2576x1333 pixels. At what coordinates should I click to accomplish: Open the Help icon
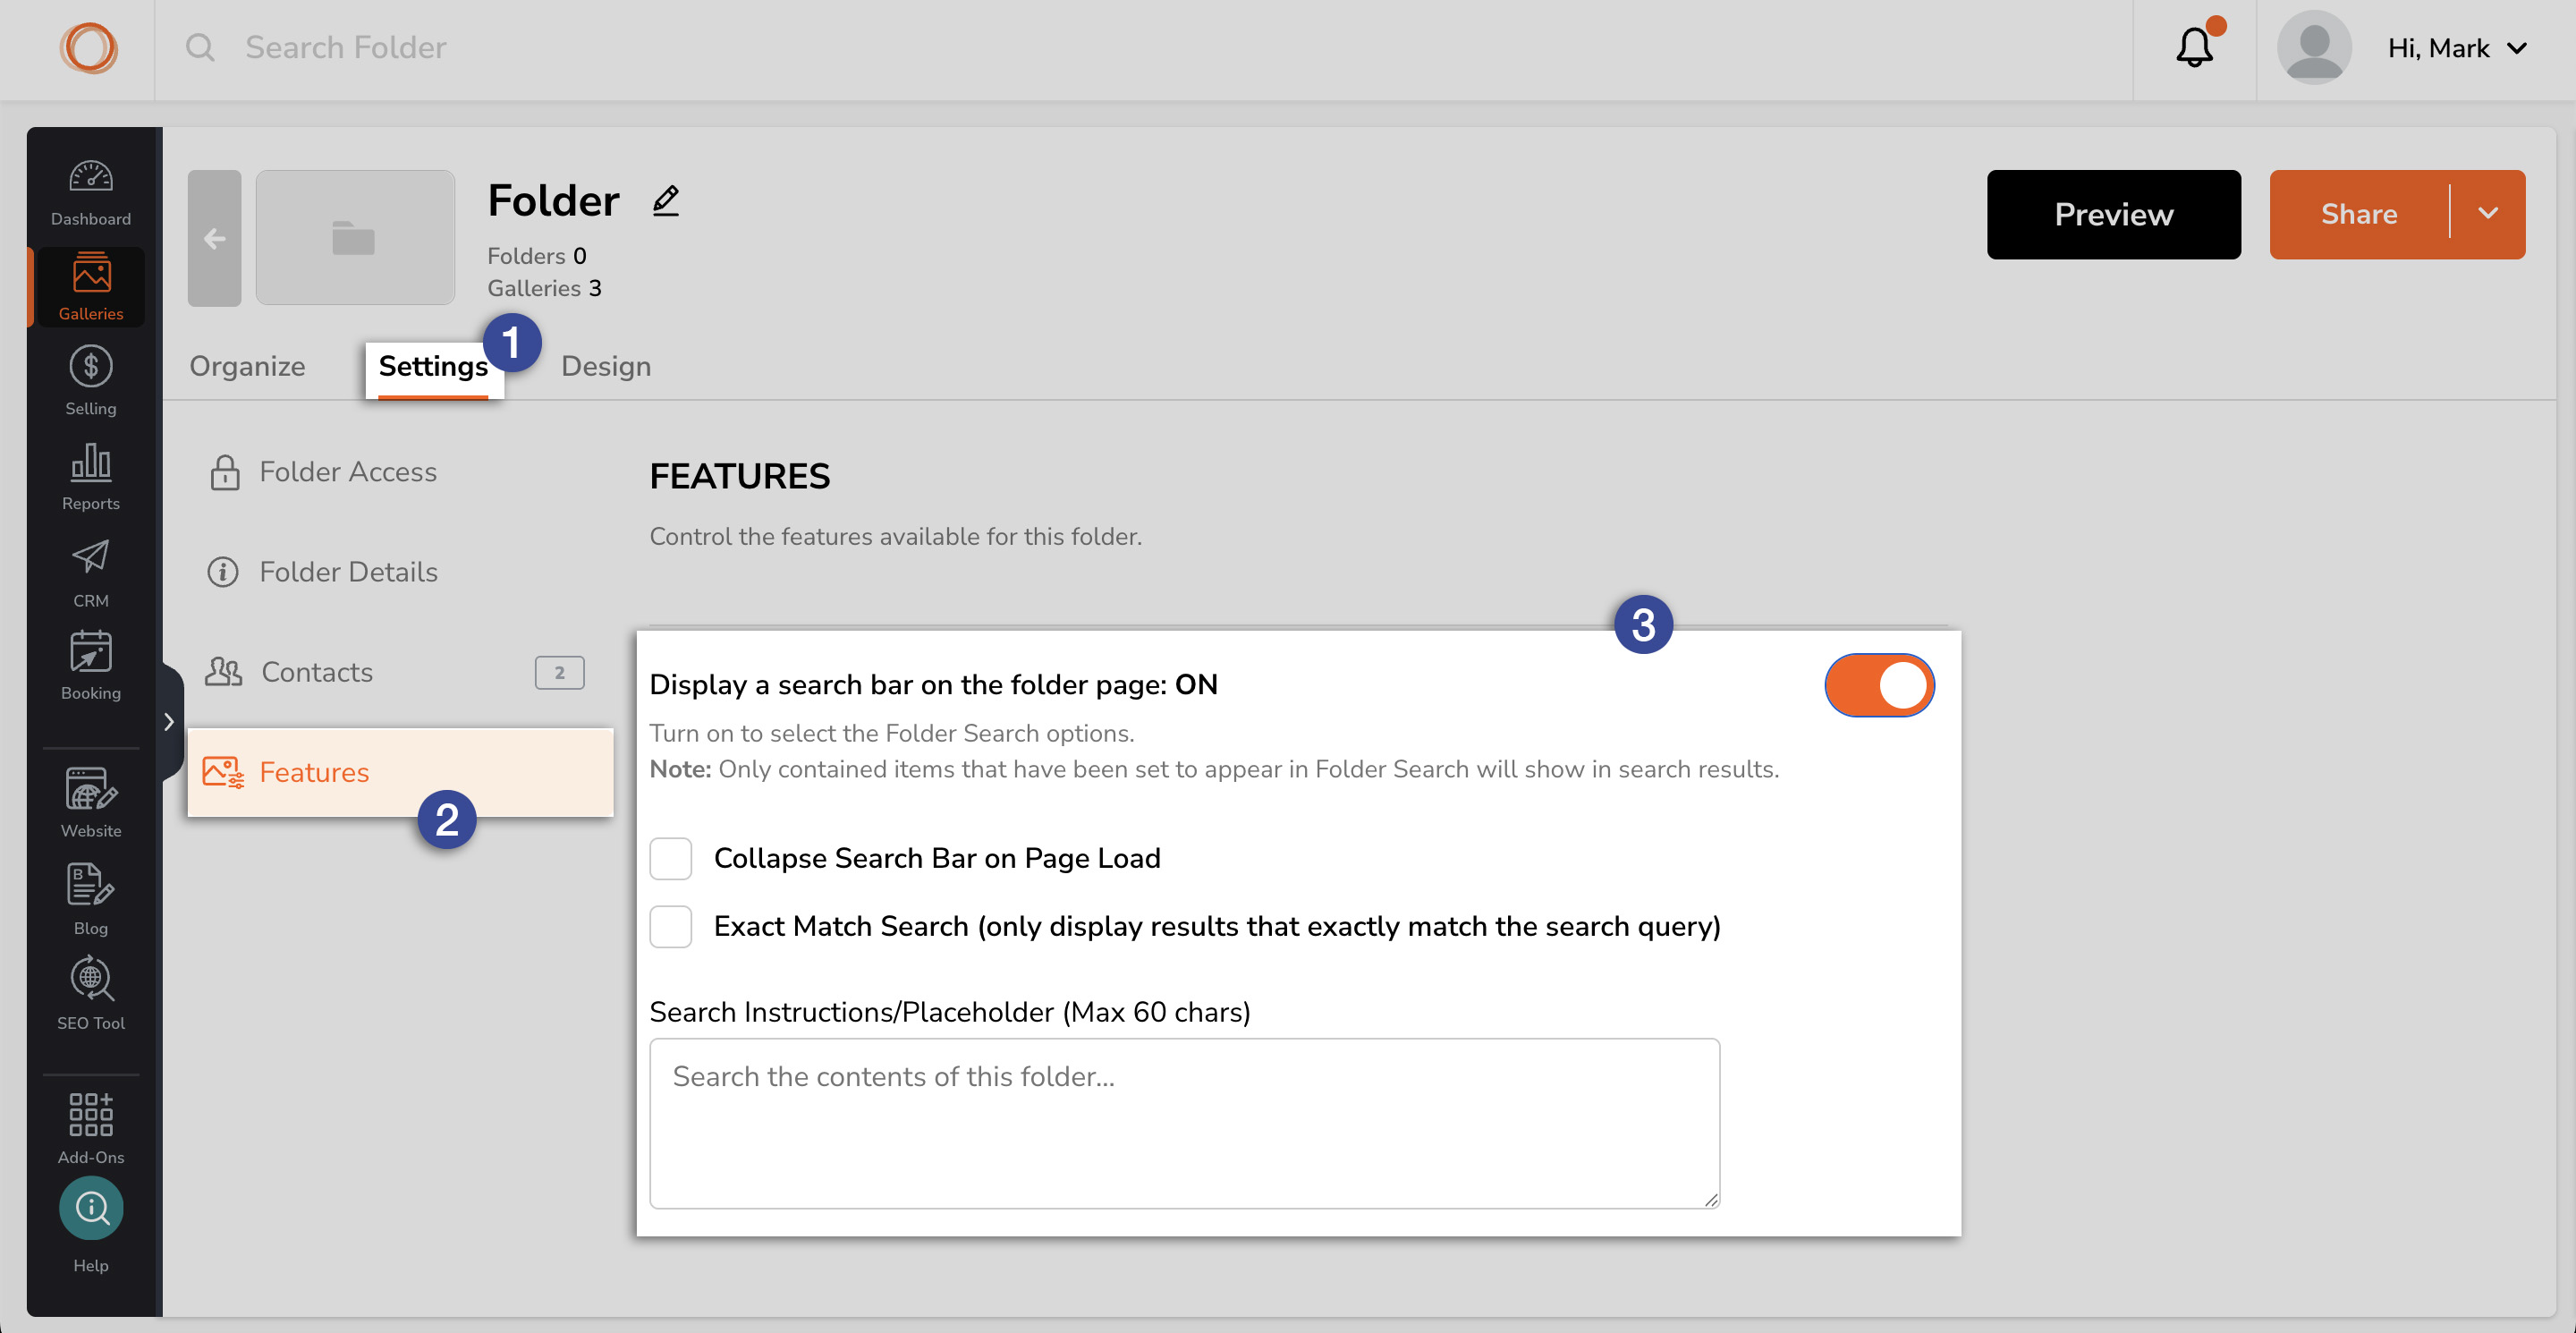tap(91, 1209)
